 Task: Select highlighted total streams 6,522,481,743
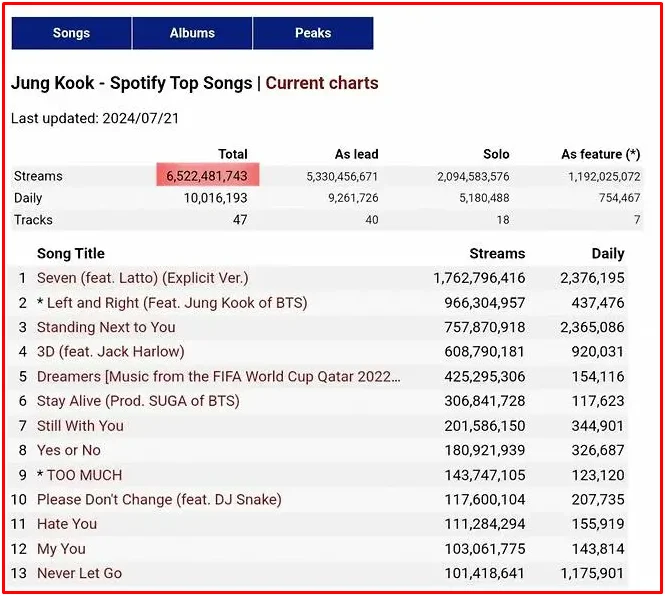(x=208, y=175)
